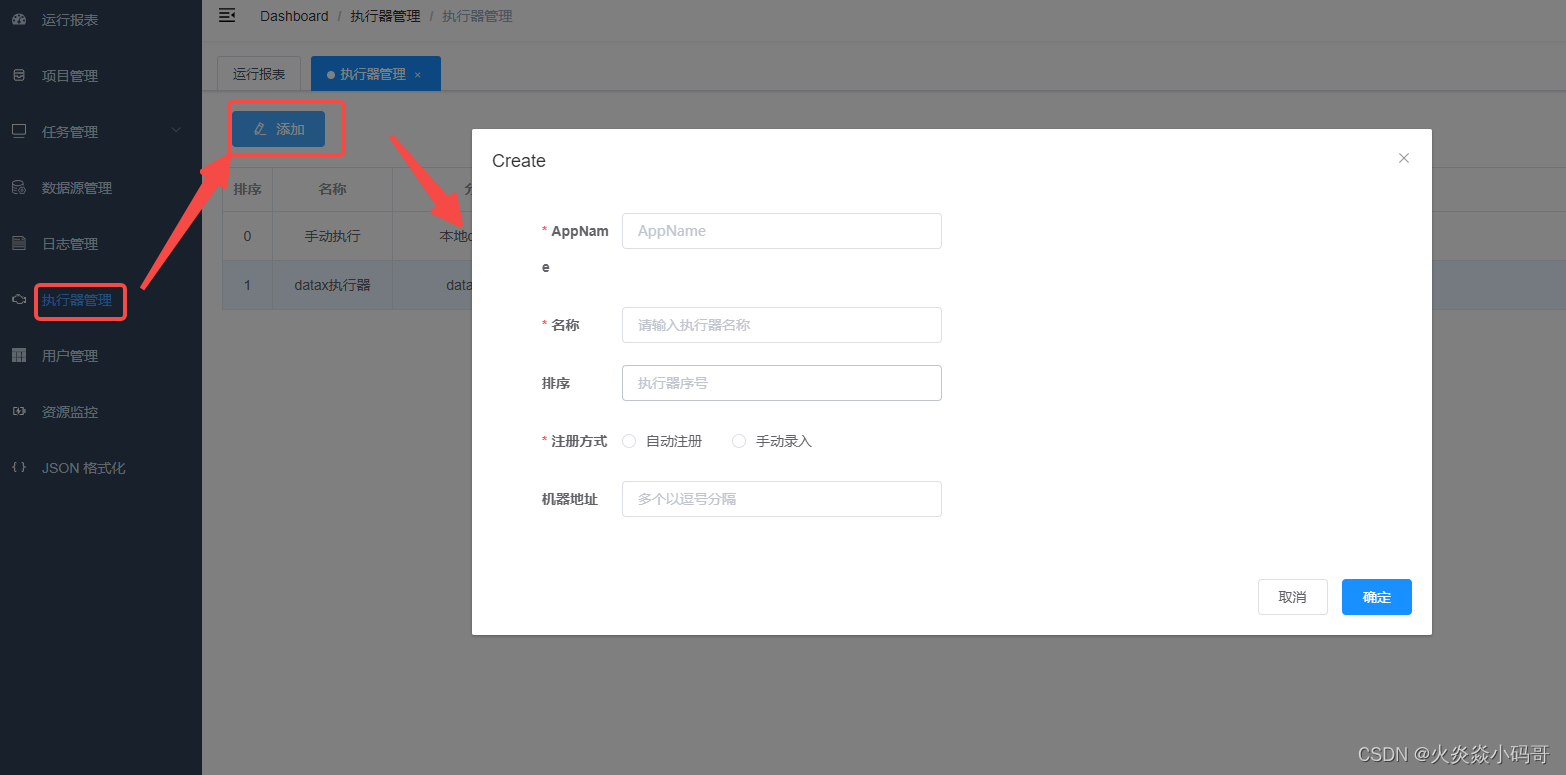The image size is (1566, 775).
Task: Click the 执行器管理 sidebar icon
Action: [19, 299]
